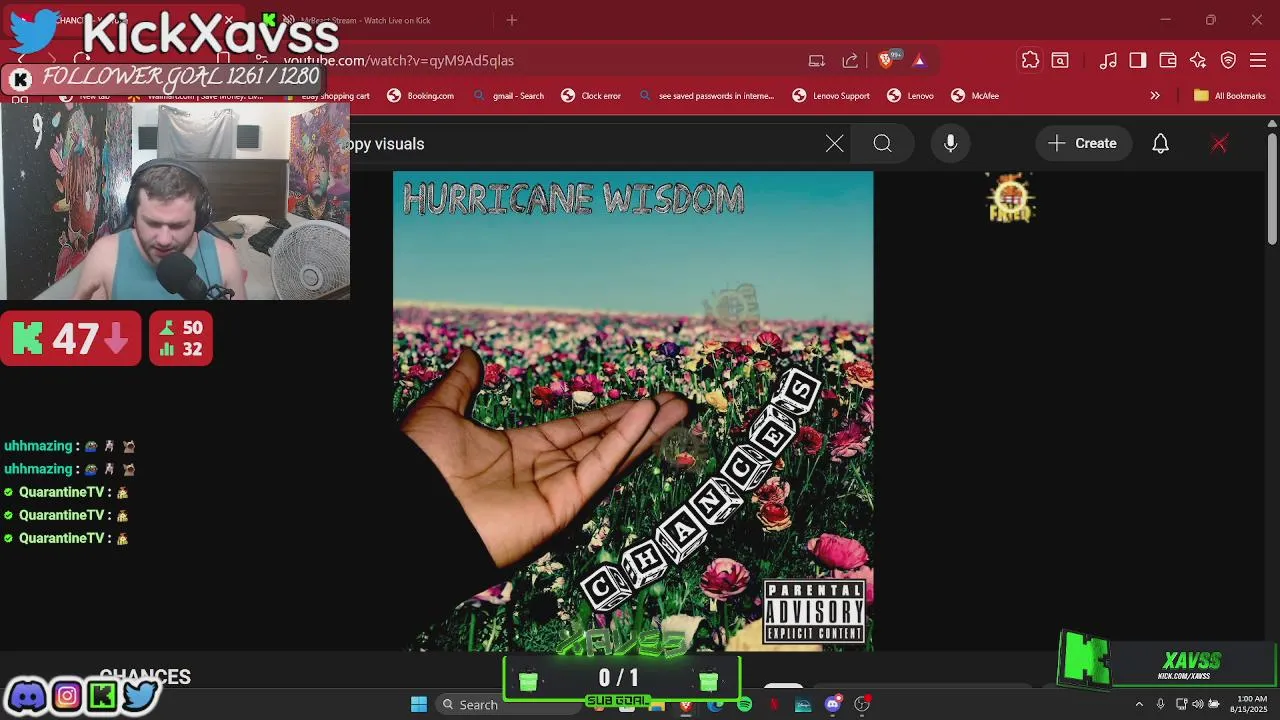Open the Windows Start button
Image resolution: width=1280 pixels, height=720 pixels.
tap(419, 704)
